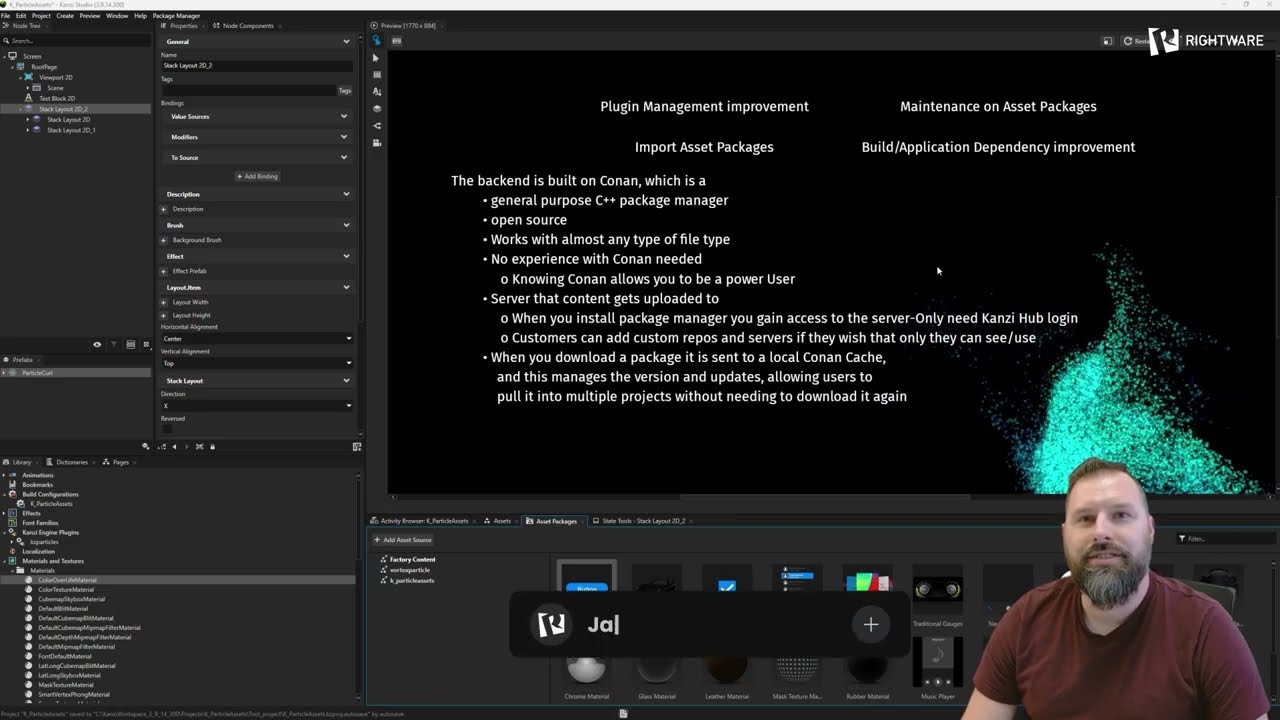Viewport: 1280px width, 720px height.
Task: Click the grid layout tool icon in preview
Action: click(376, 75)
